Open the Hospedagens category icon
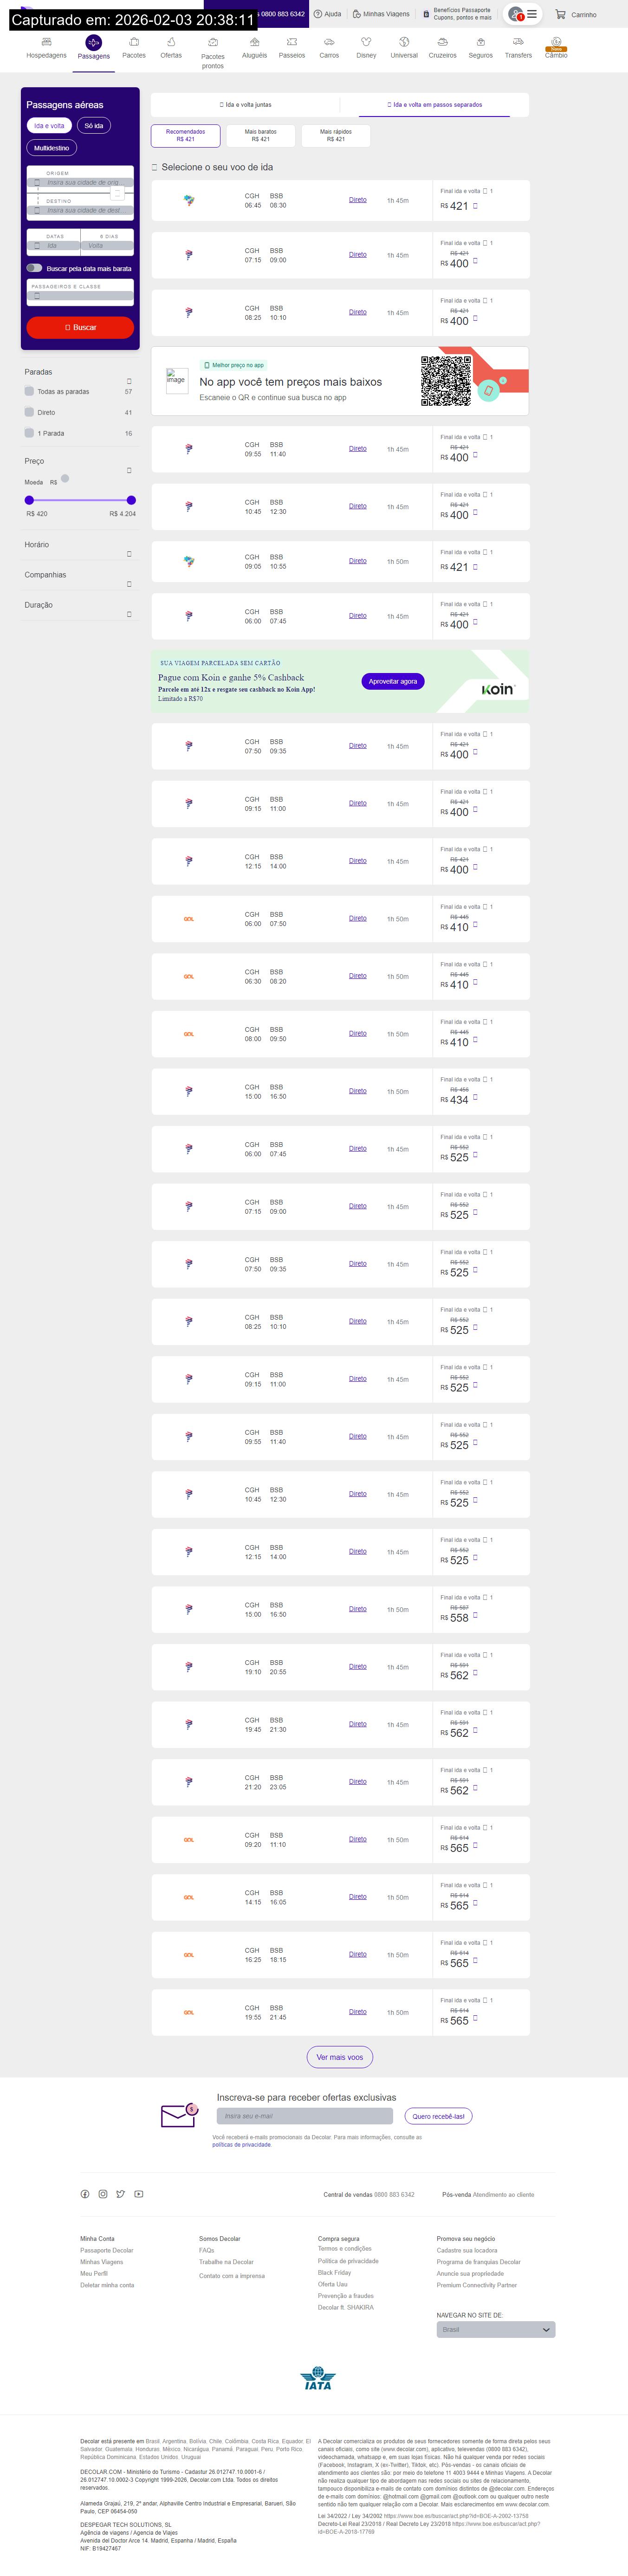This screenshot has width=628, height=2576. tap(46, 42)
